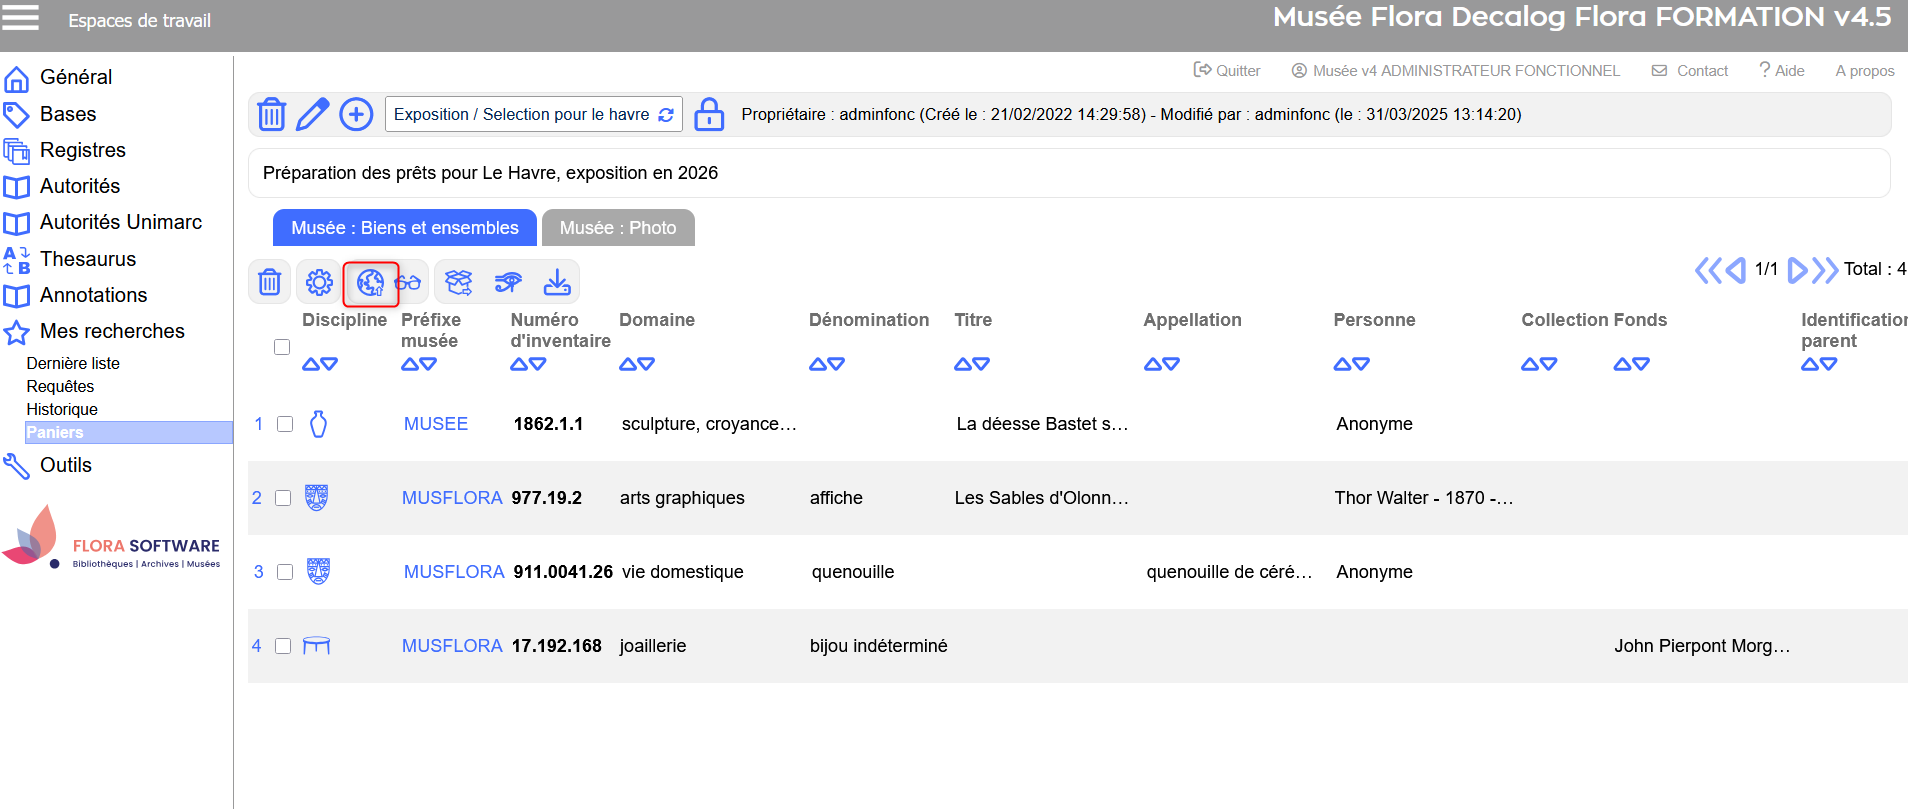Click the globe publish icon in the list toolbar
This screenshot has width=1908, height=809.
(370, 283)
